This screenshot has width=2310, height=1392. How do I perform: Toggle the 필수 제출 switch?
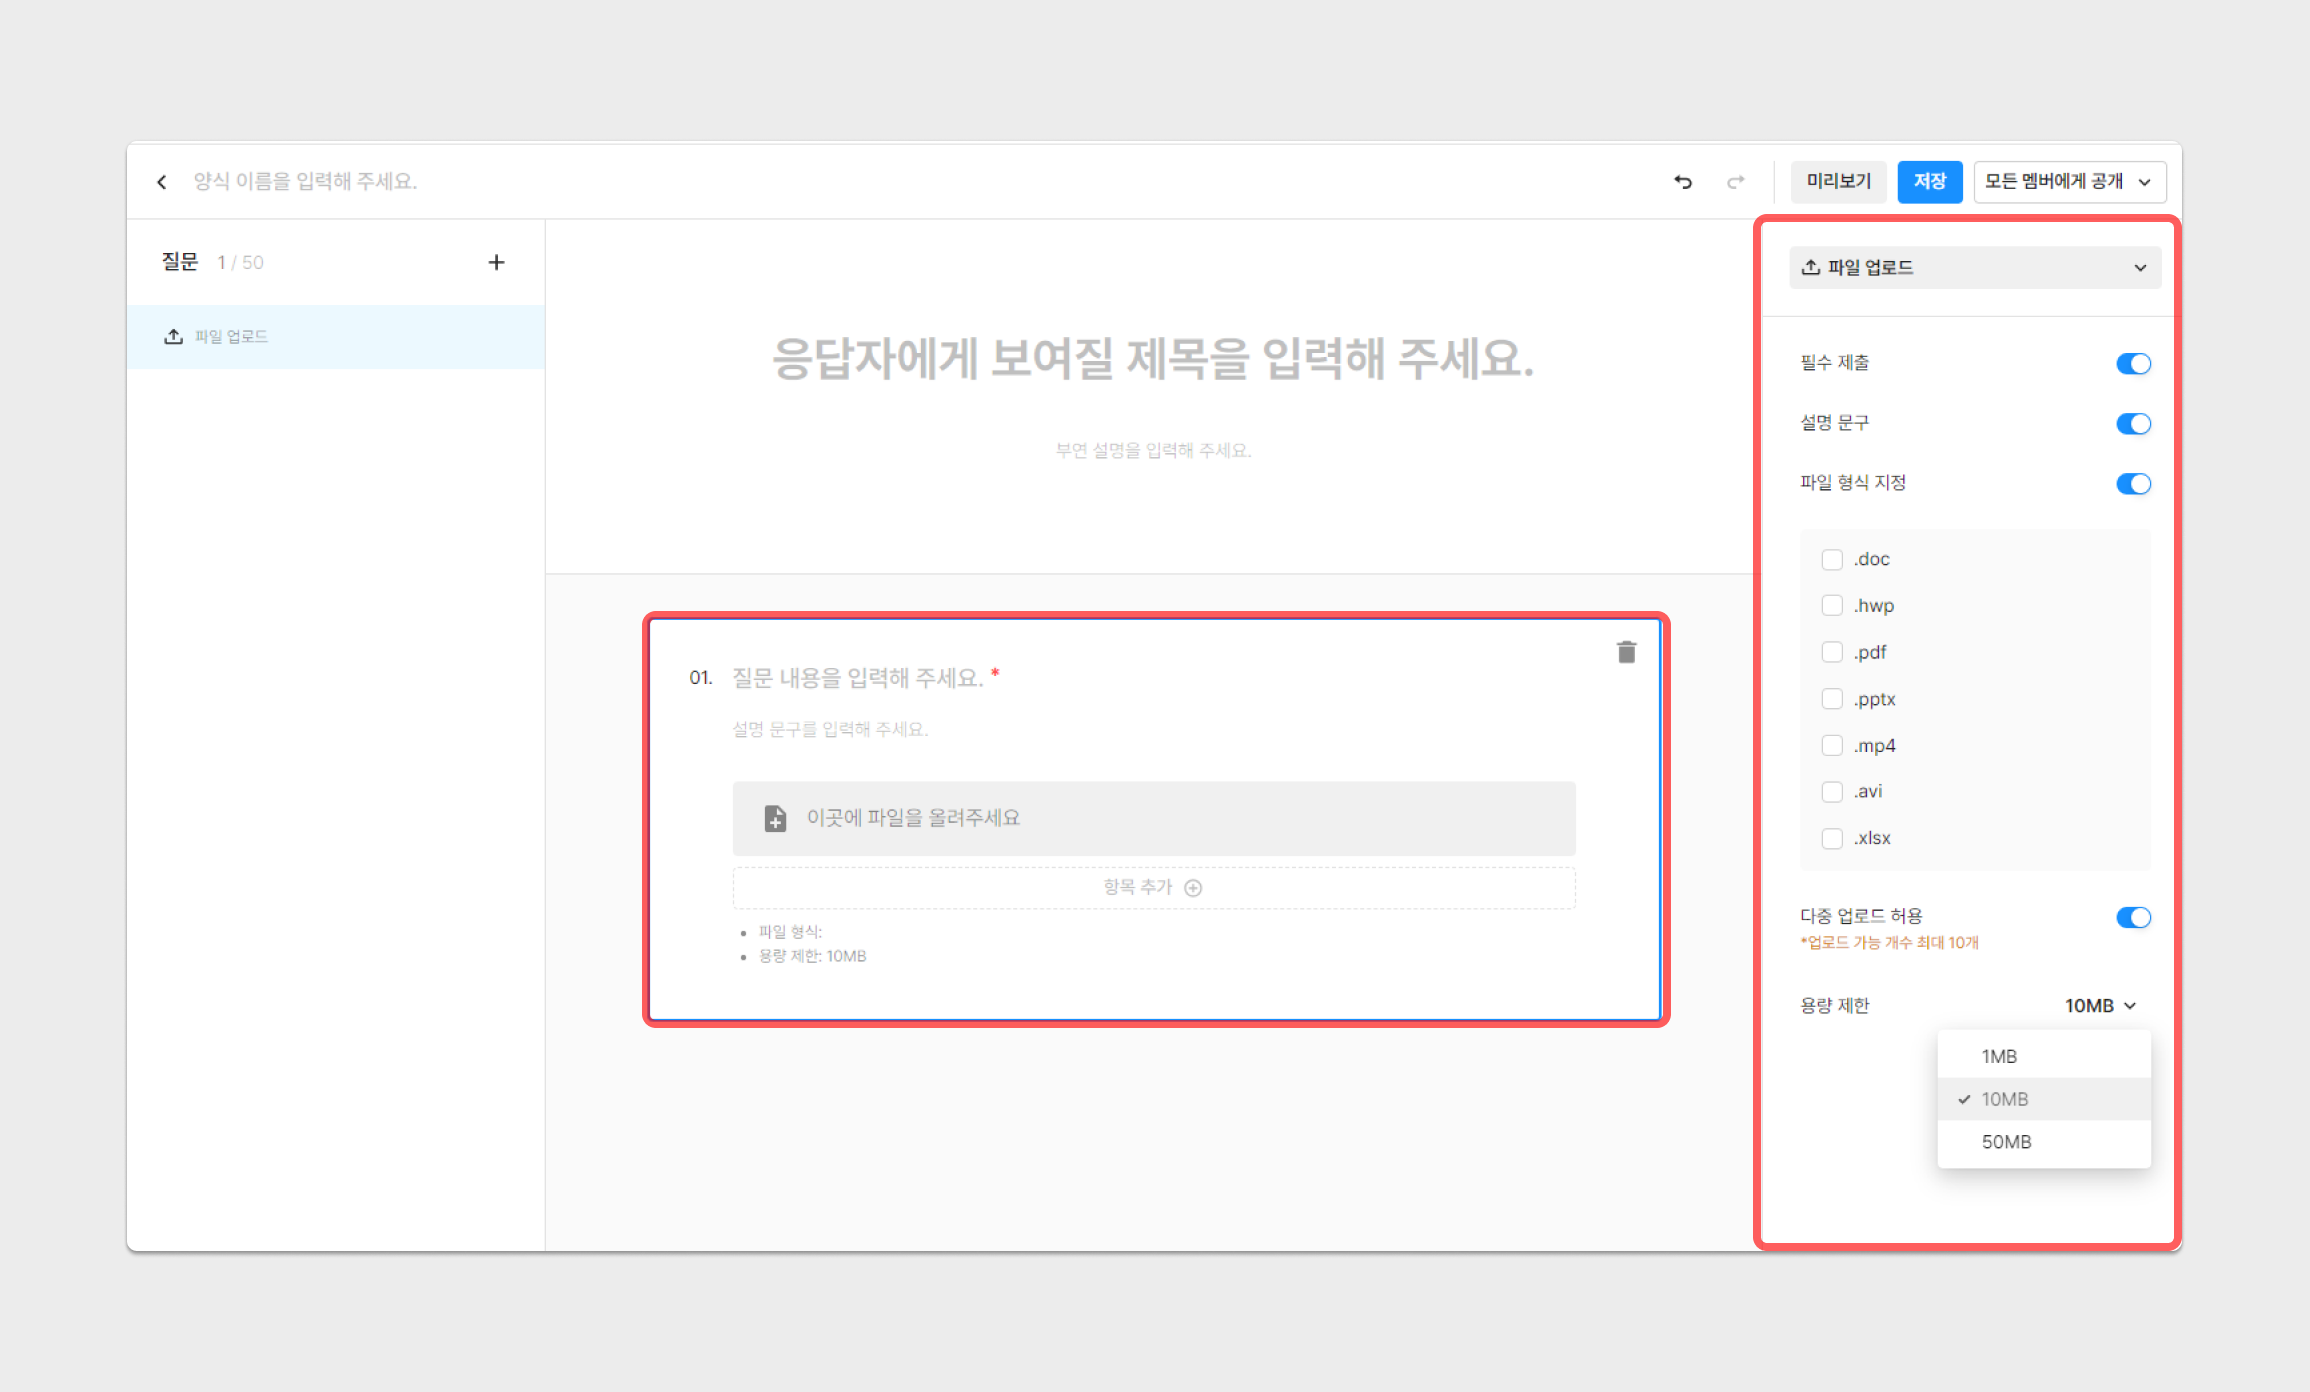(x=2133, y=364)
